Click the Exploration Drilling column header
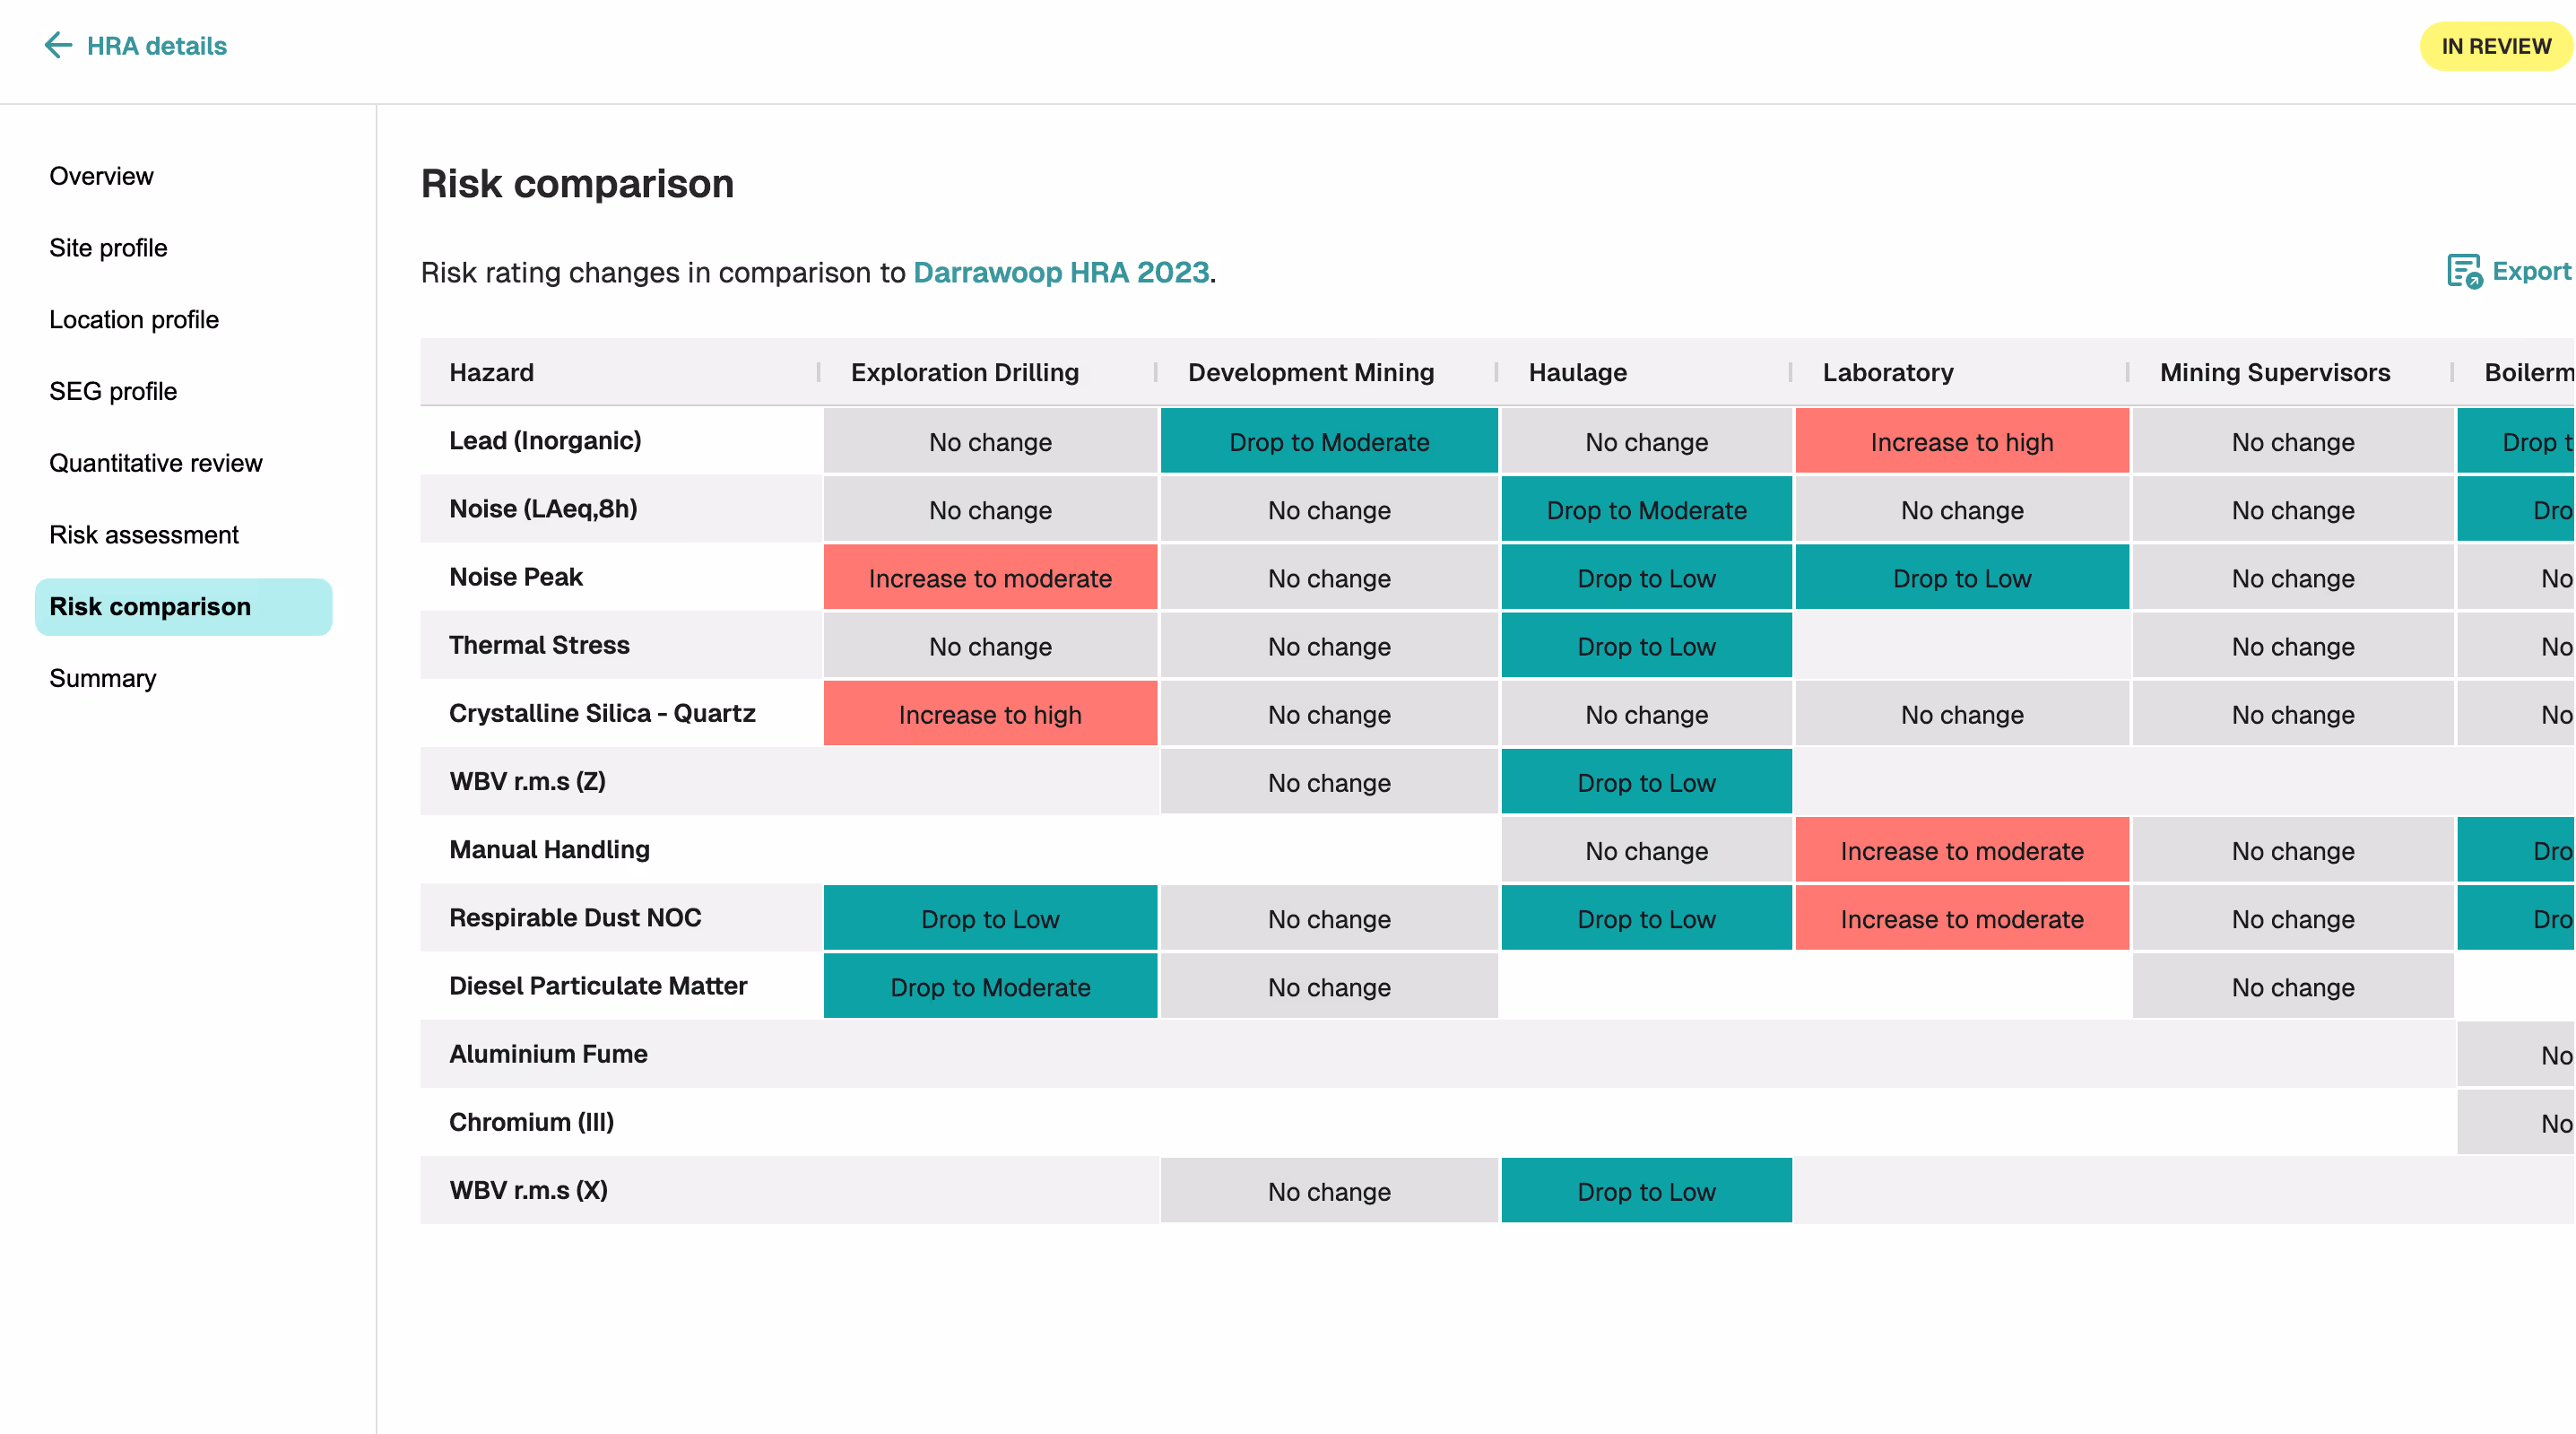 coord(964,372)
